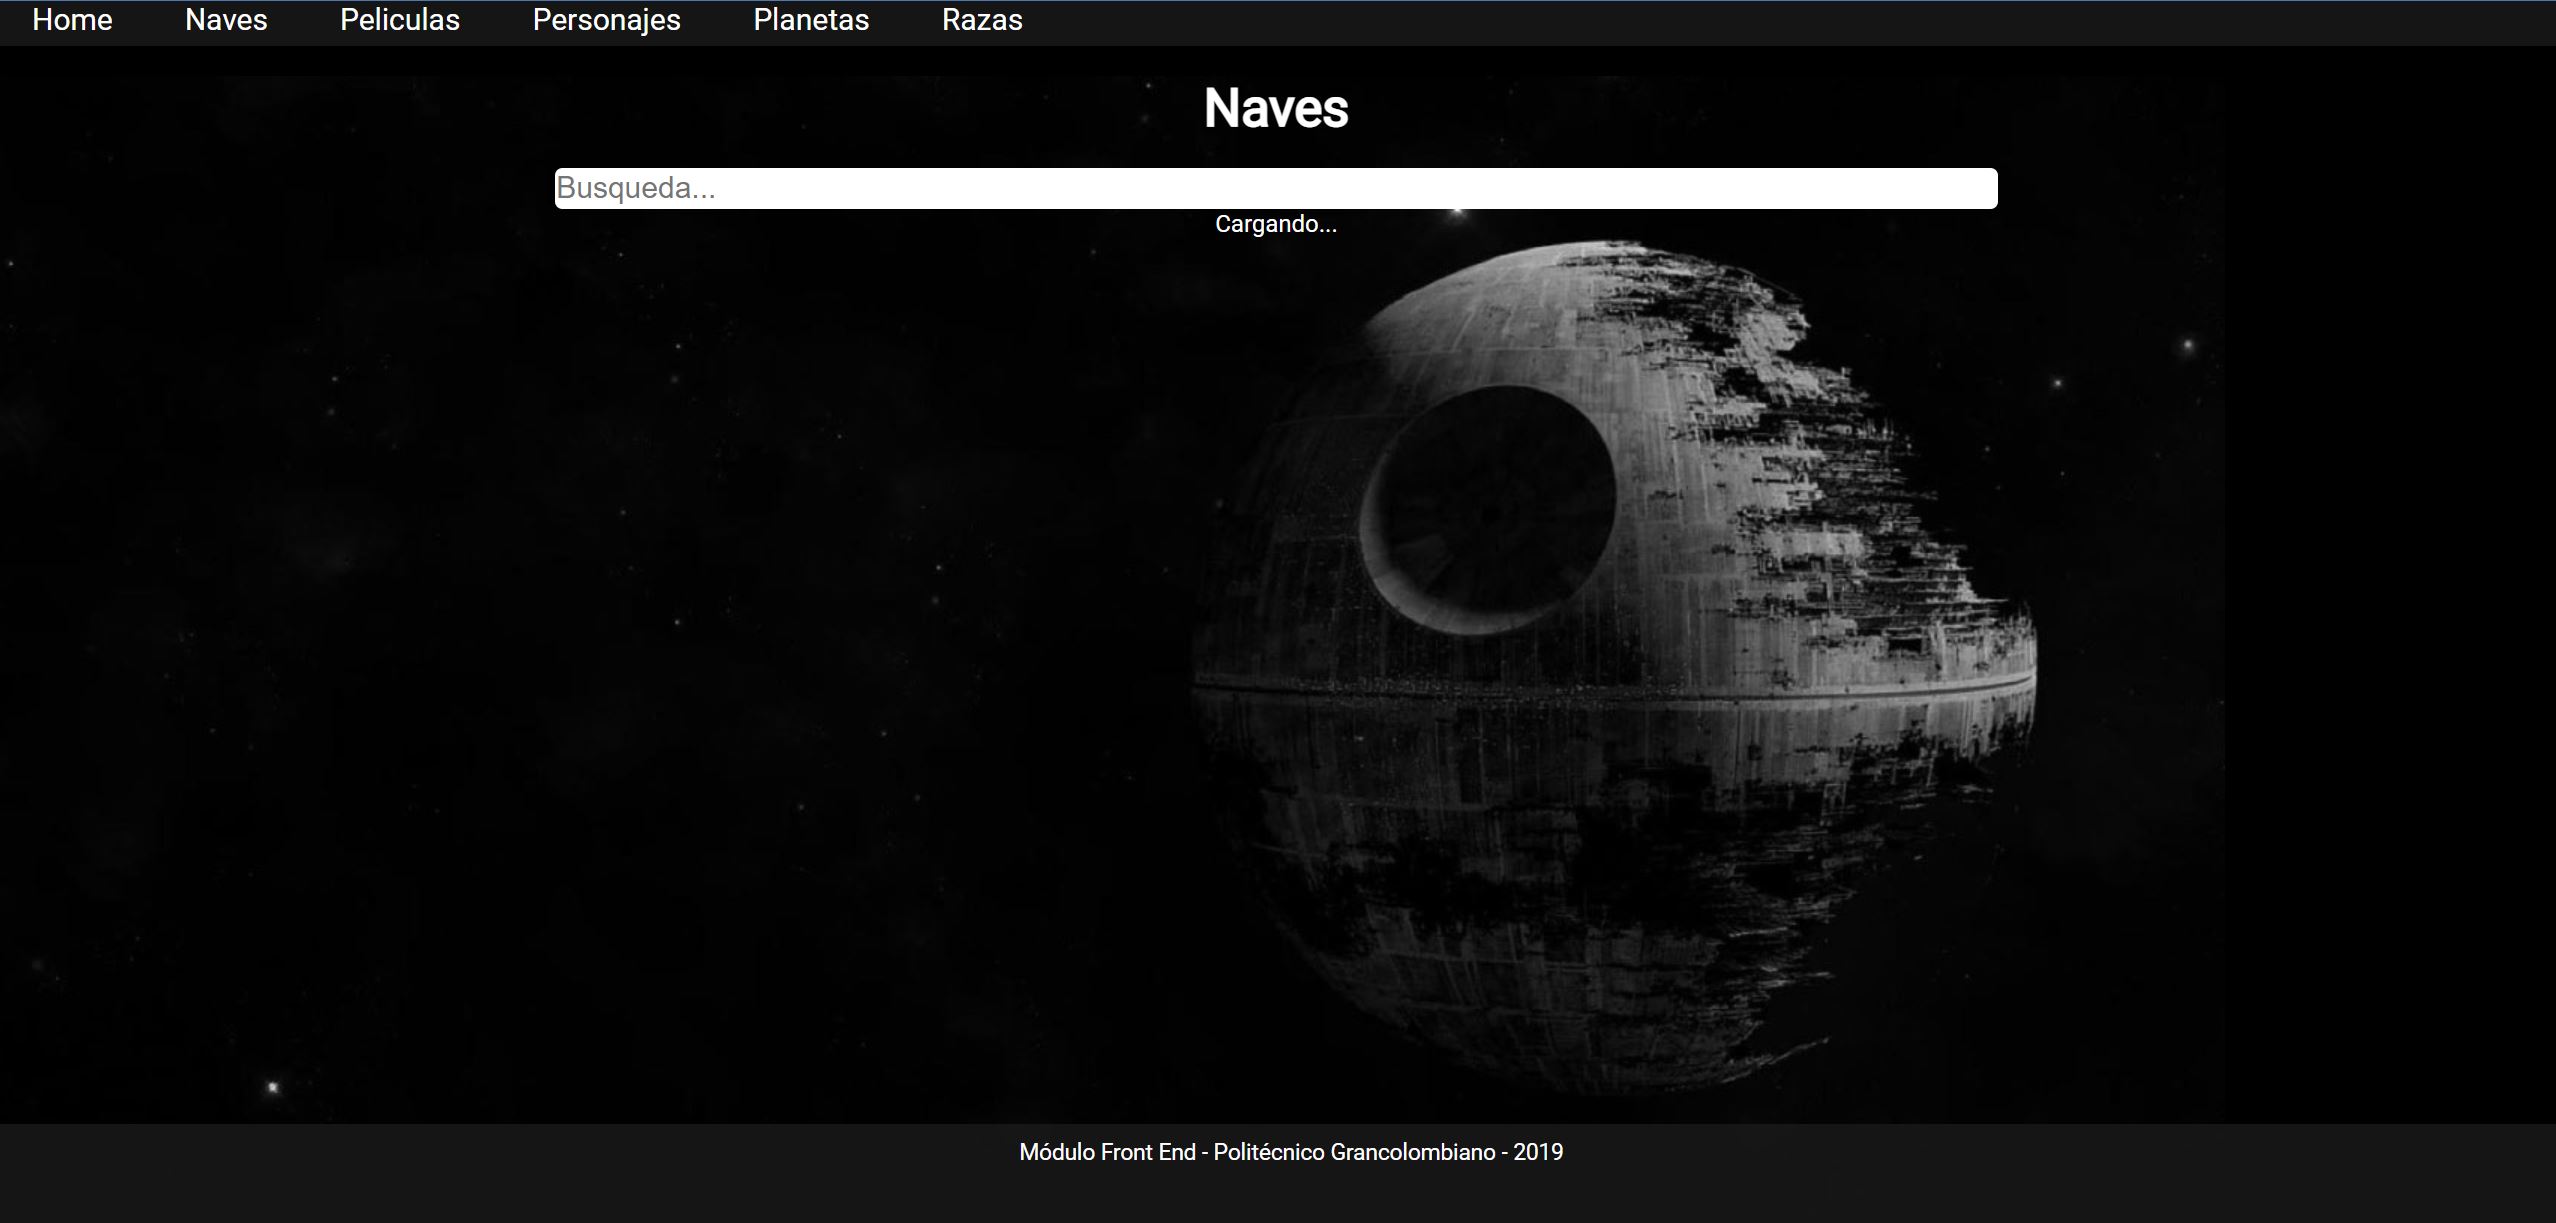The image size is (2556, 1223).
Task: Open the Naves navigation menu item
Action: (x=226, y=20)
